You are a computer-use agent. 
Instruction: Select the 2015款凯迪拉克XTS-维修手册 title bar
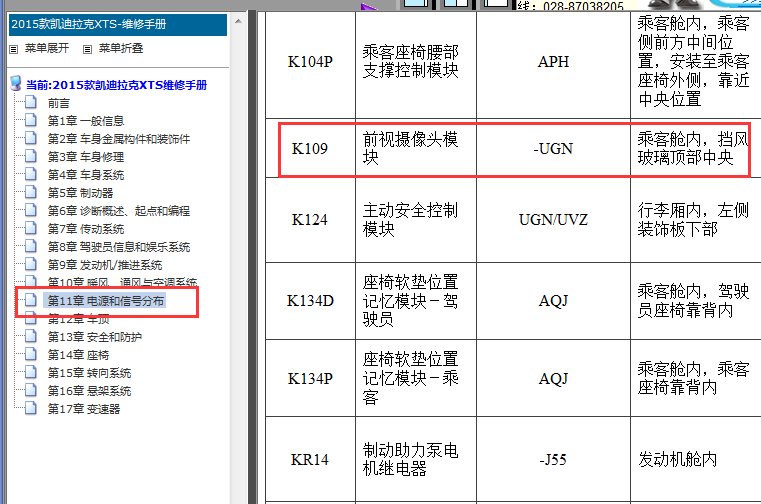click(x=118, y=24)
